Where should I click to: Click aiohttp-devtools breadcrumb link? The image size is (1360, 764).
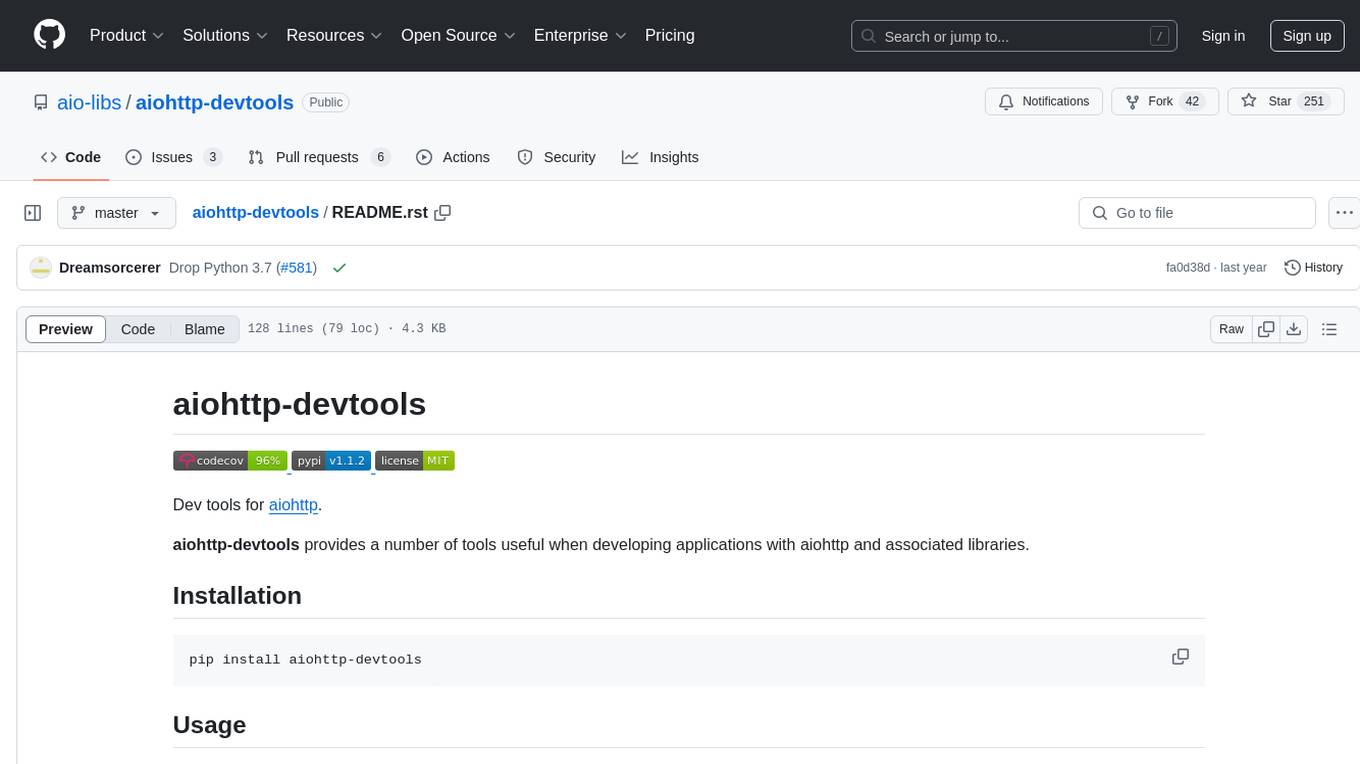coord(255,212)
